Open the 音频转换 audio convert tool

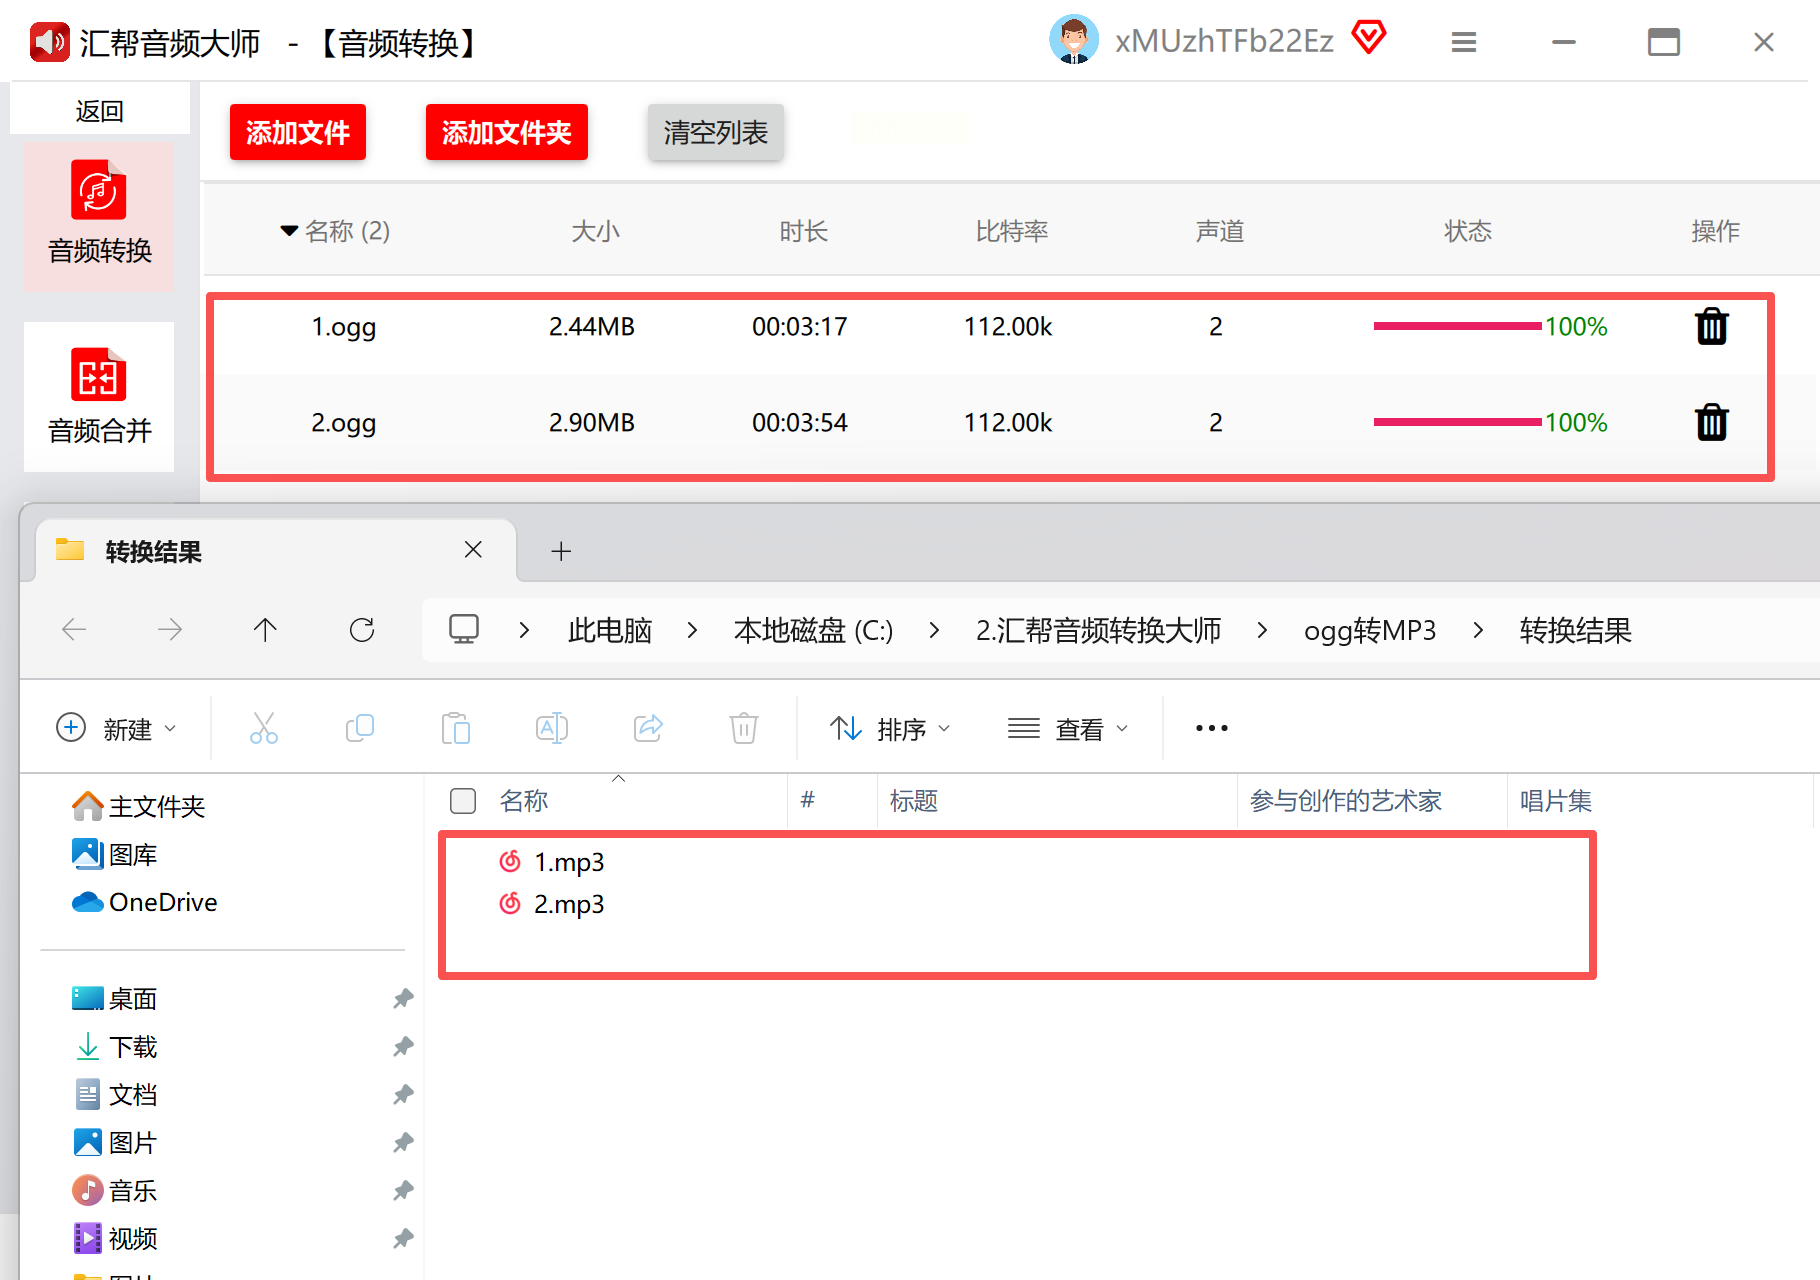[x=99, y=215]
